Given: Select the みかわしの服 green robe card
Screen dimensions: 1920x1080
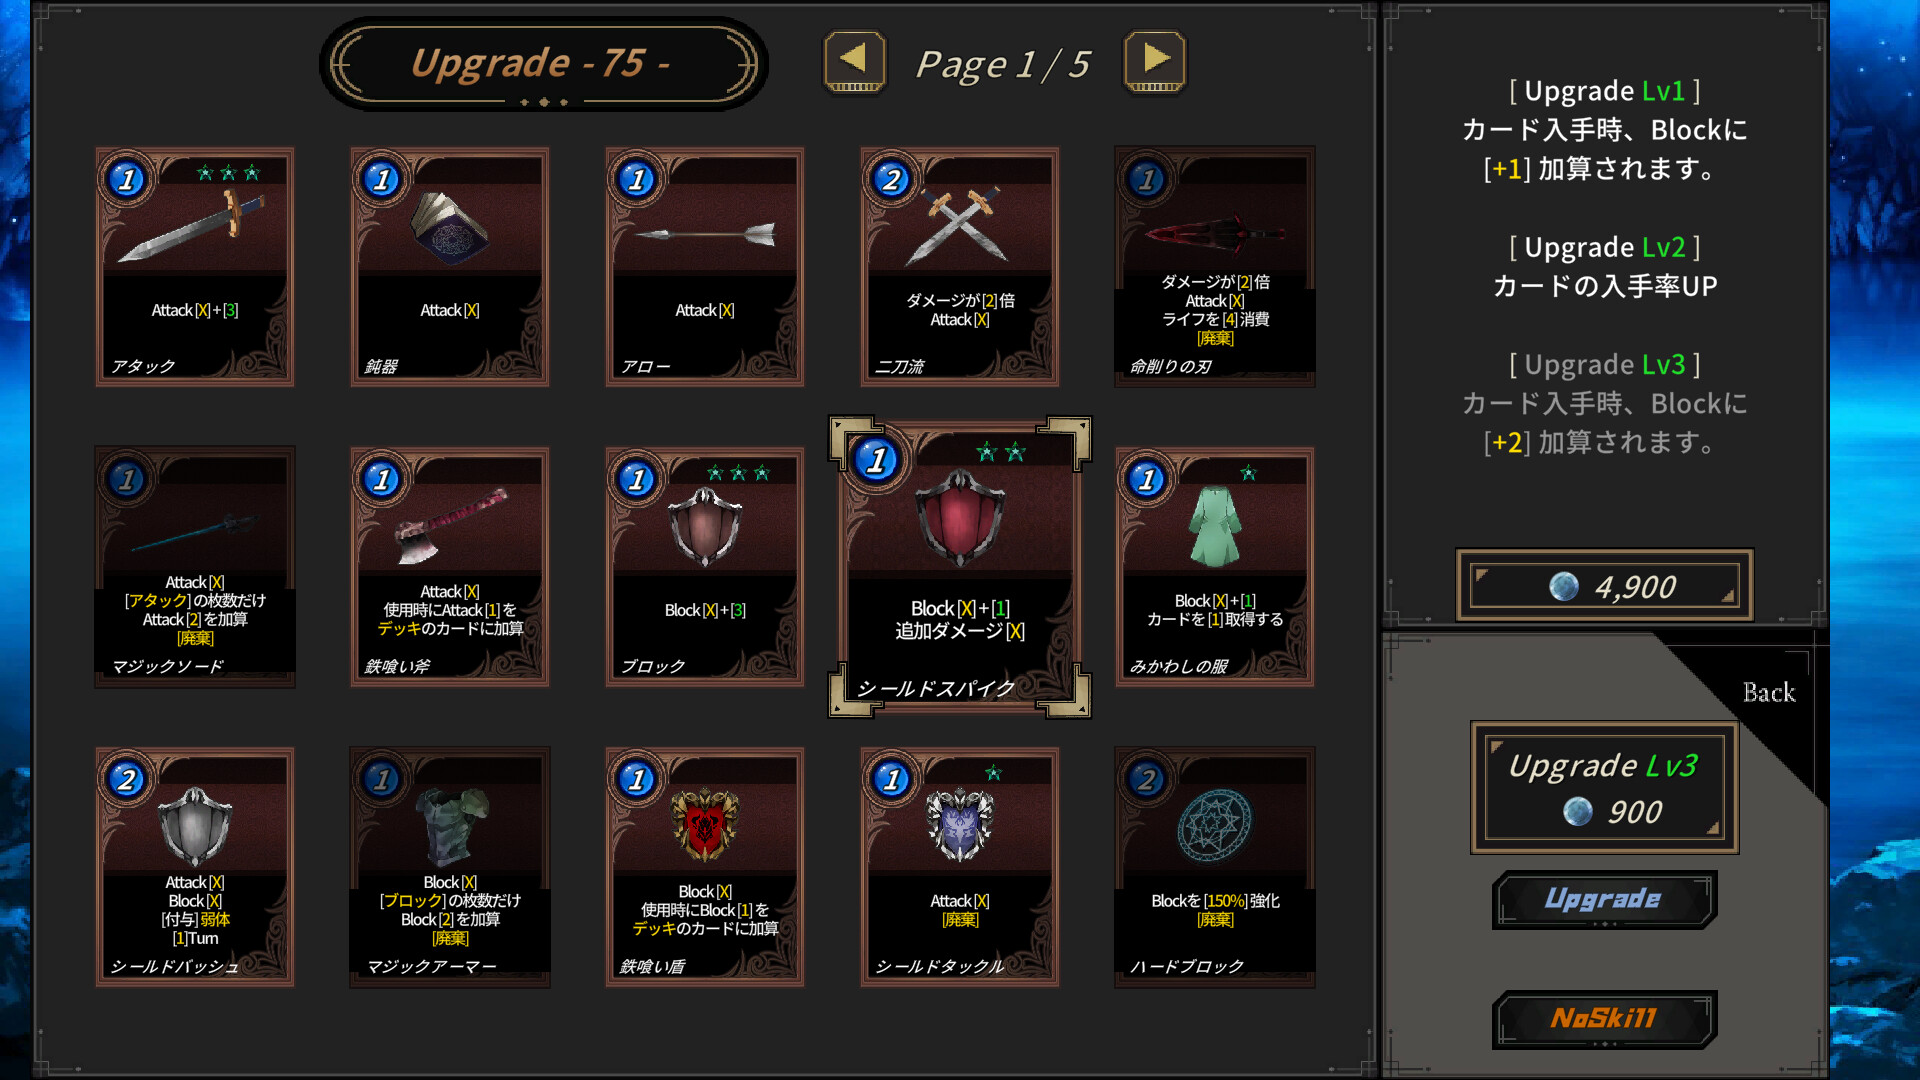Looking at the screenshot, I should tap(1215, 567).
